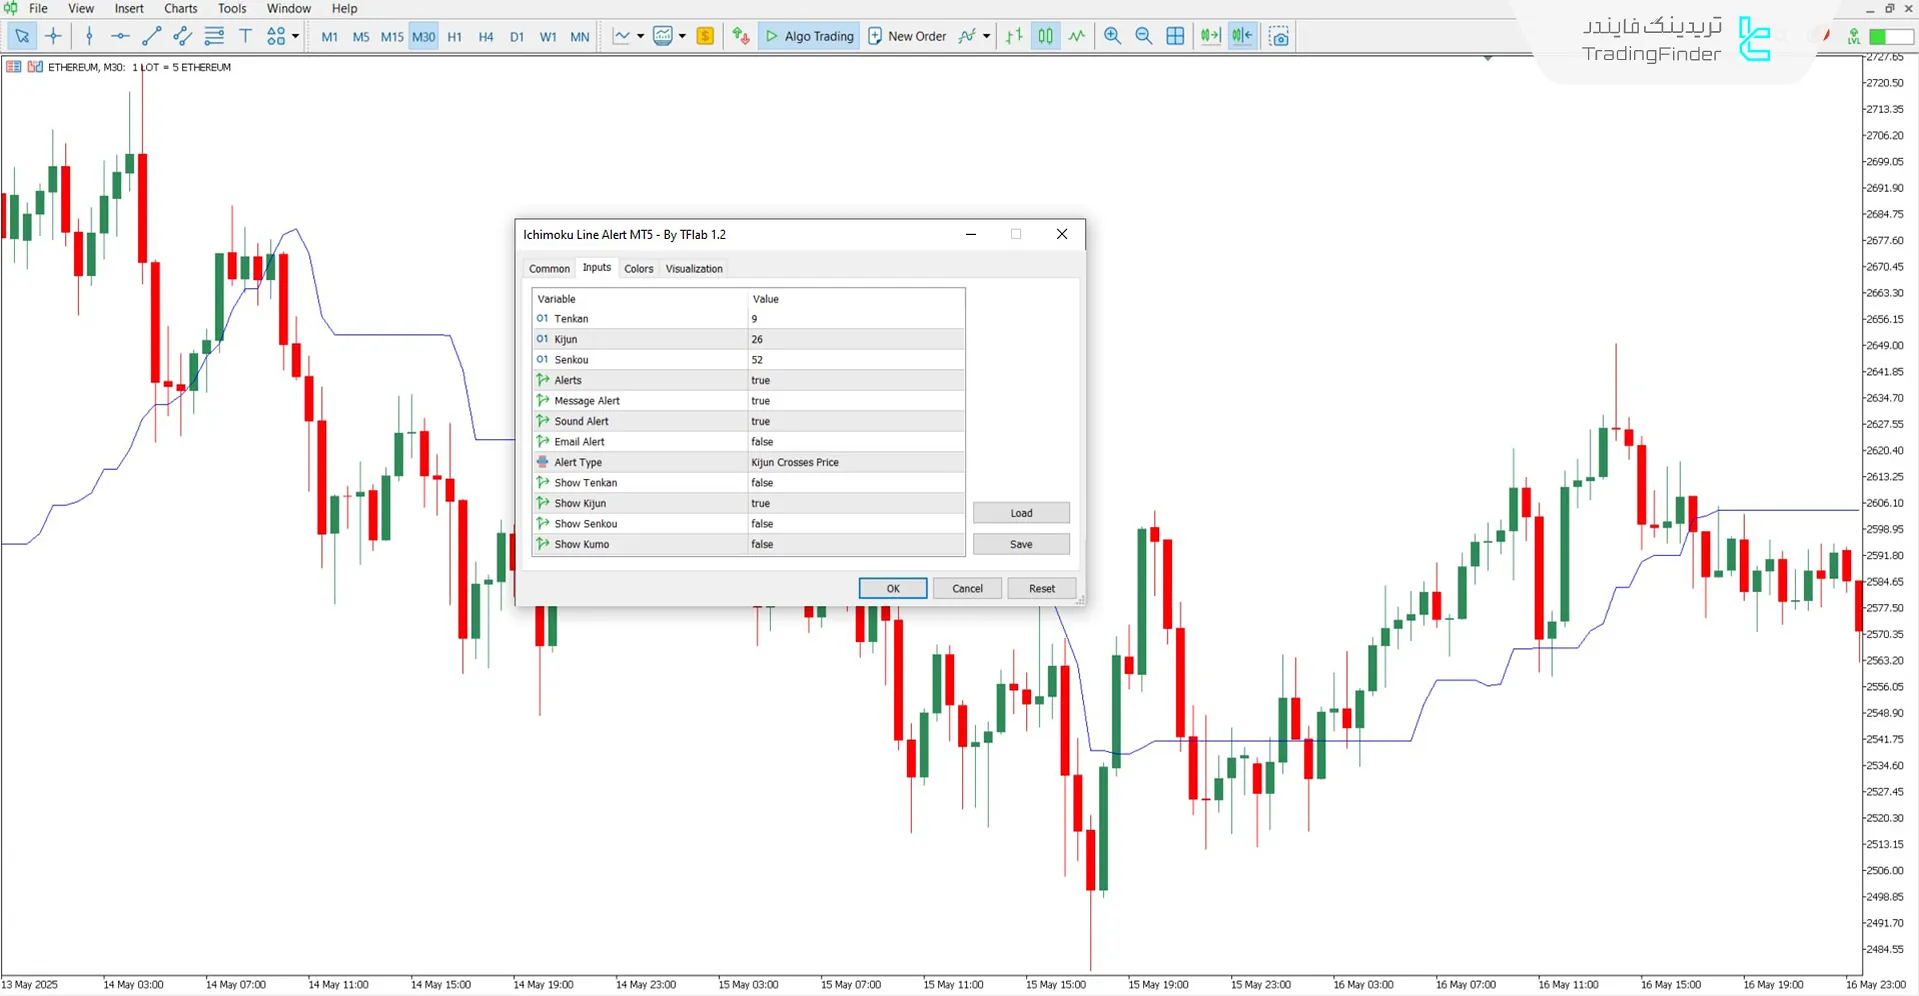The height and width of the screenshot is (996, 1919).
Task: Open the Alert Type value dropdown
Action: 856,462
